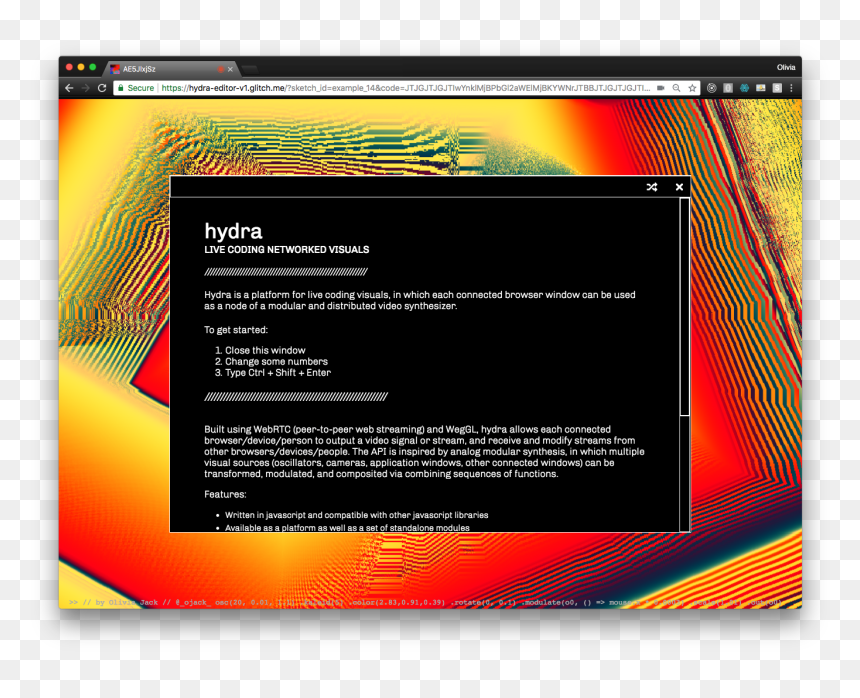The image size is (860, 698).
Task: Click the shuffle icon in the hydra dialog
Action: pos(652,187)
